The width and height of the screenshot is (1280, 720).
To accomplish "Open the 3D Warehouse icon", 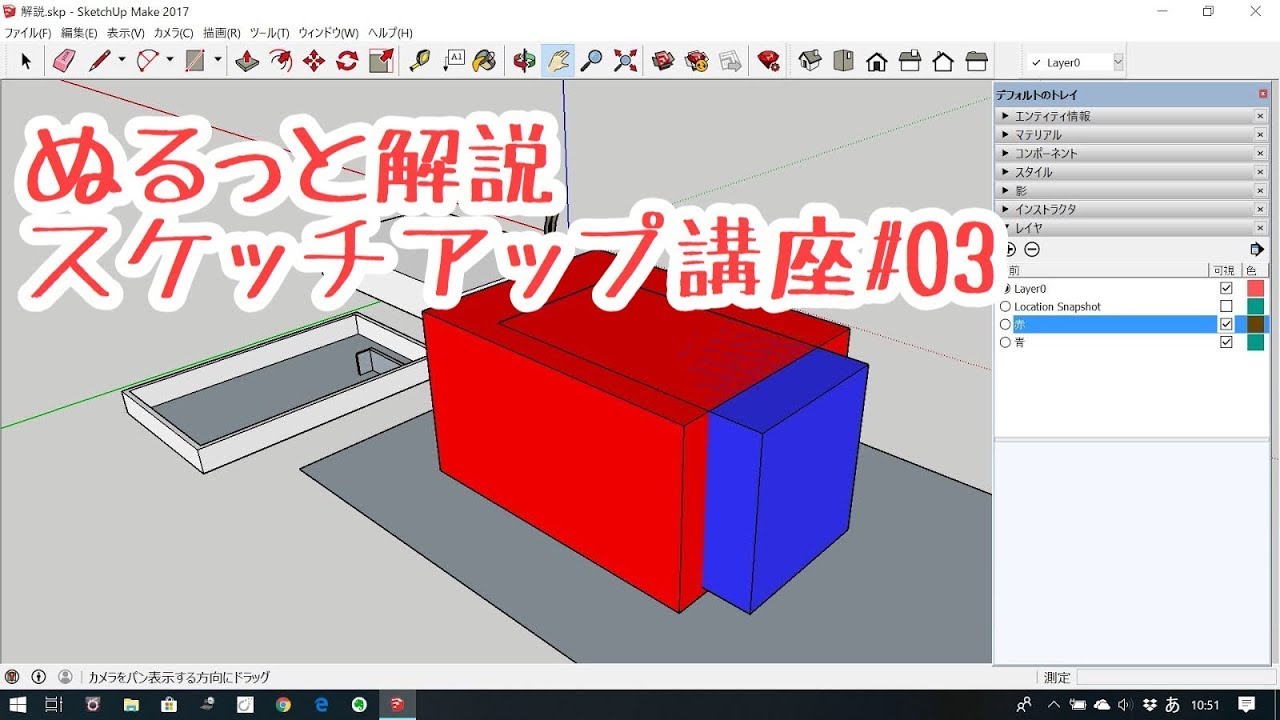I will tap(663, 62).
